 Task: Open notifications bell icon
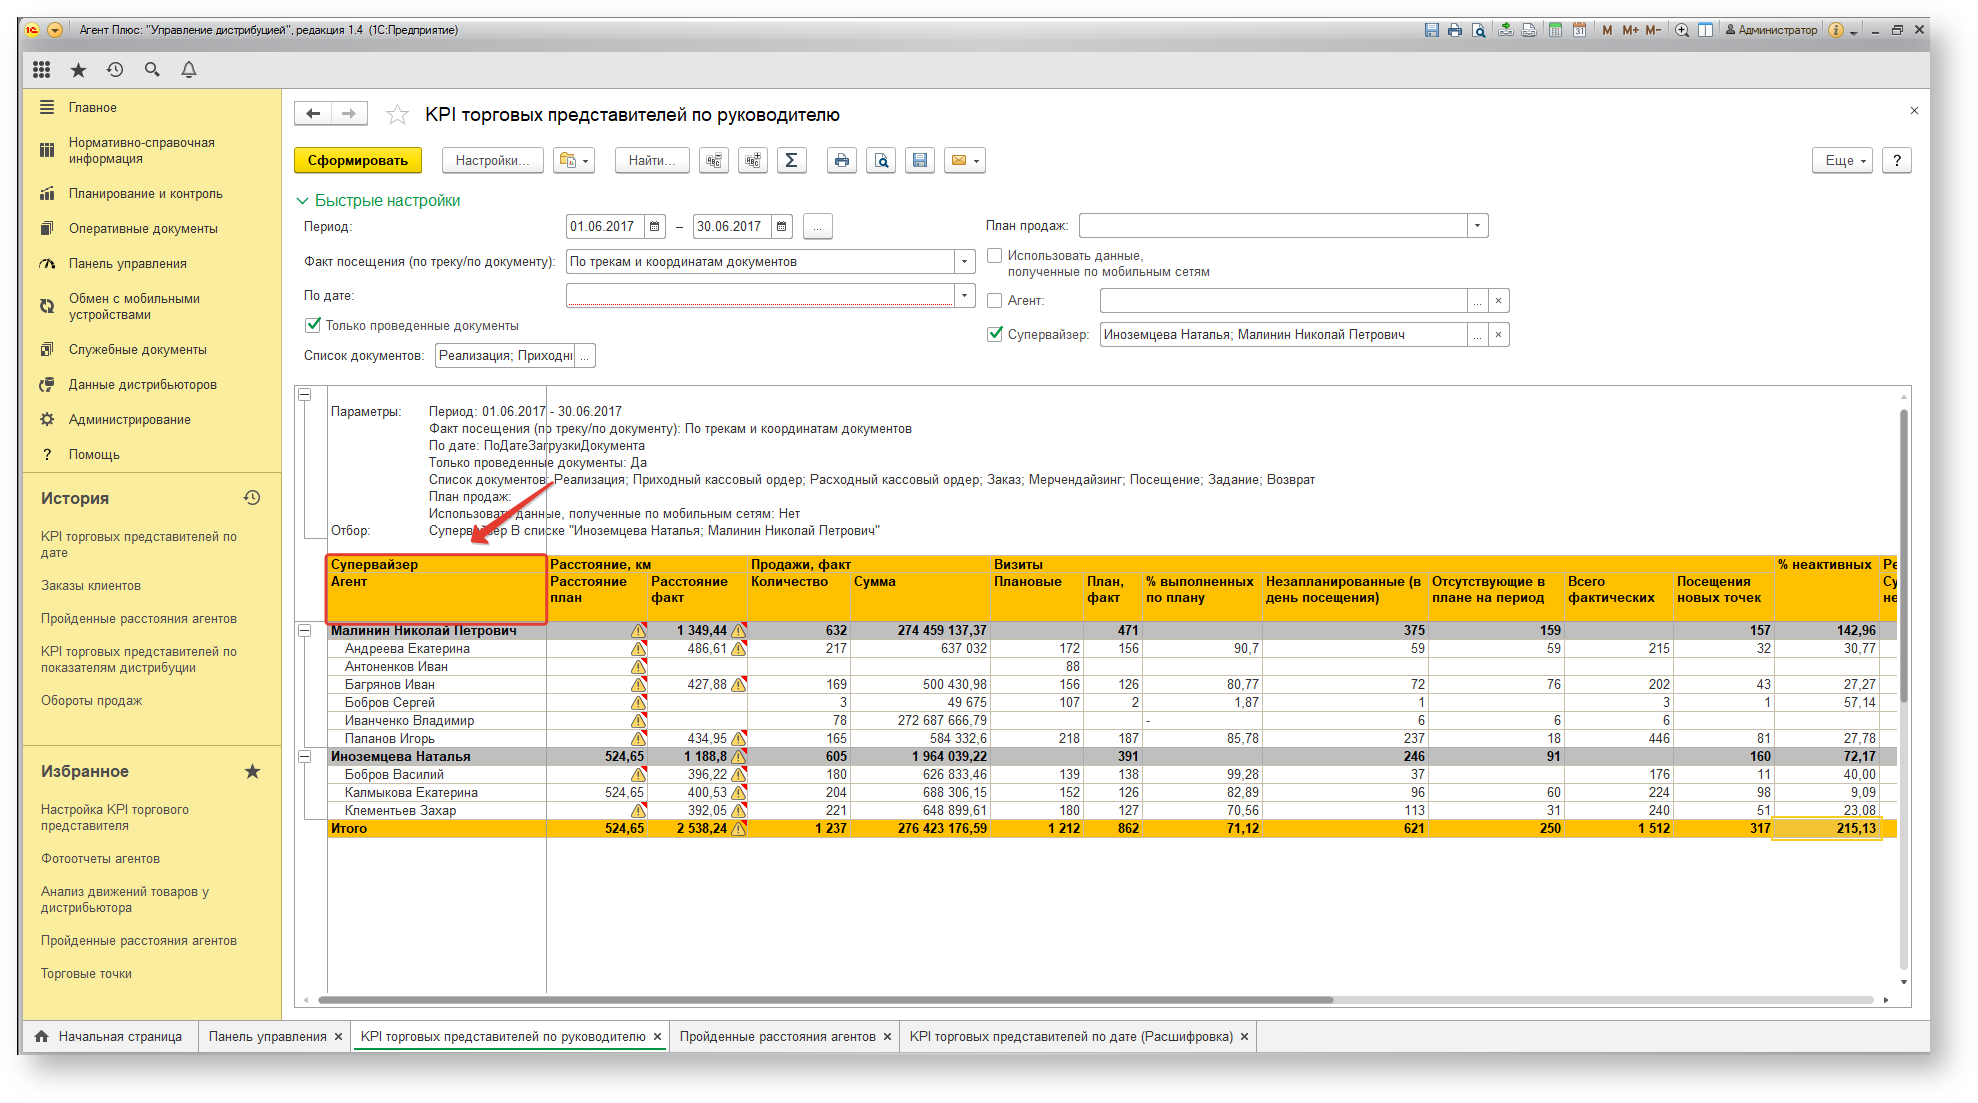point(189,69)
